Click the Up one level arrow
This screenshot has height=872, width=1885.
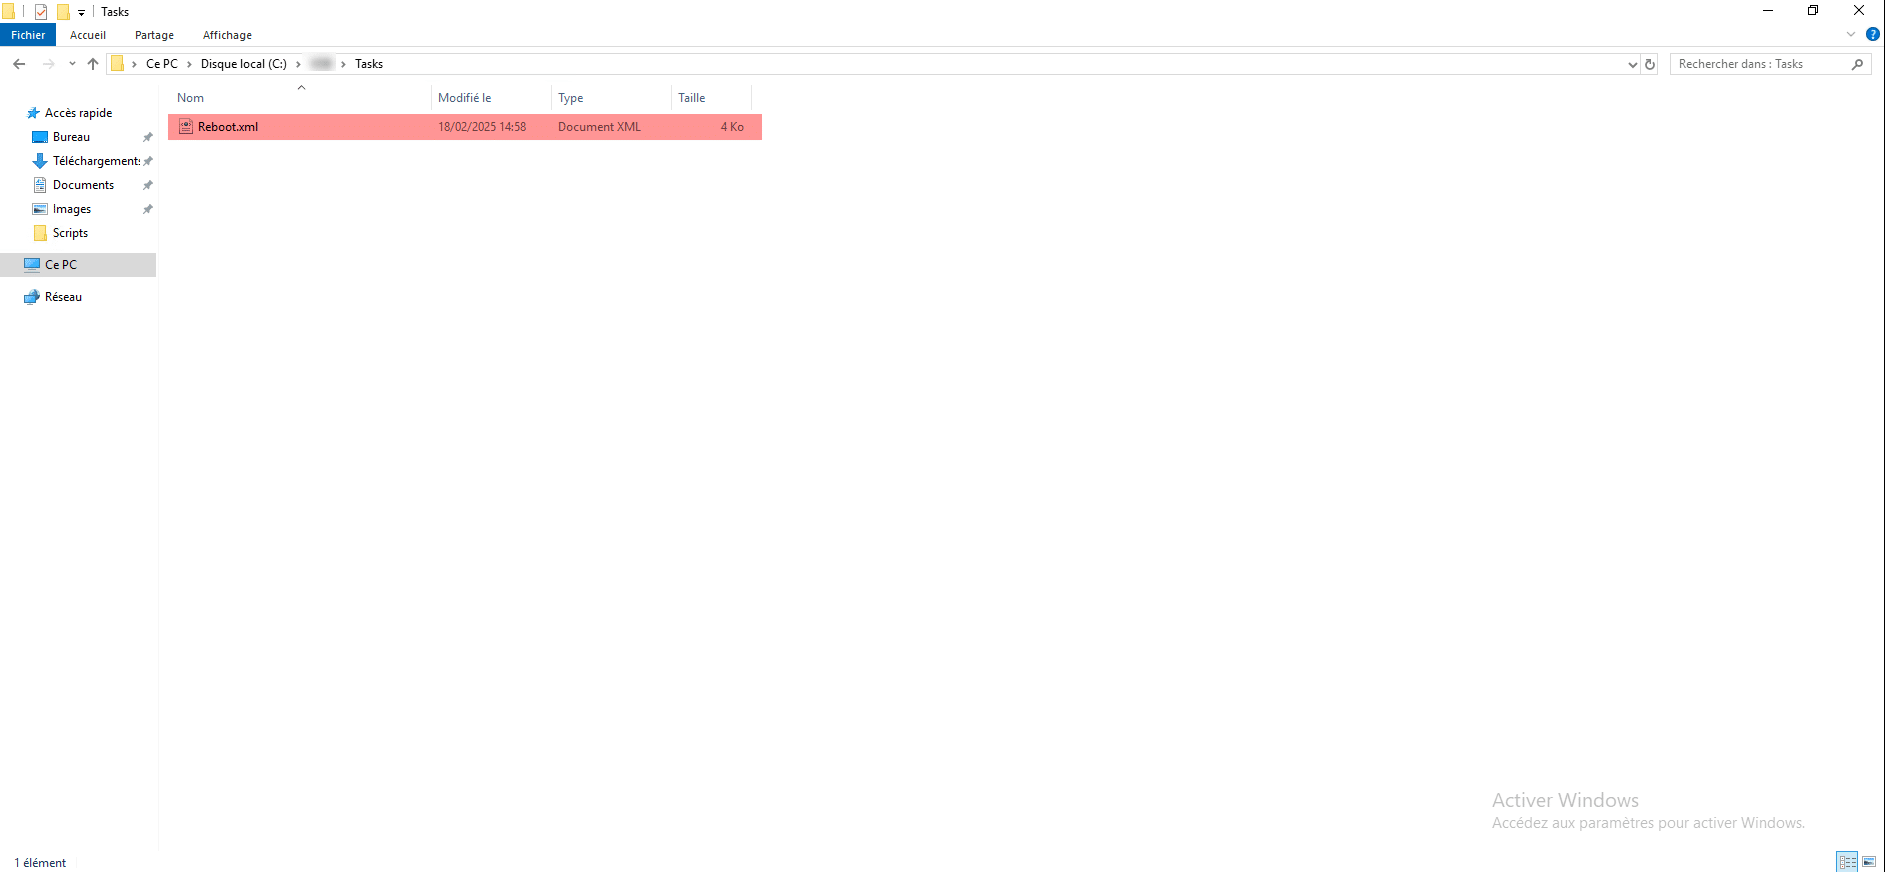point(93,64)
